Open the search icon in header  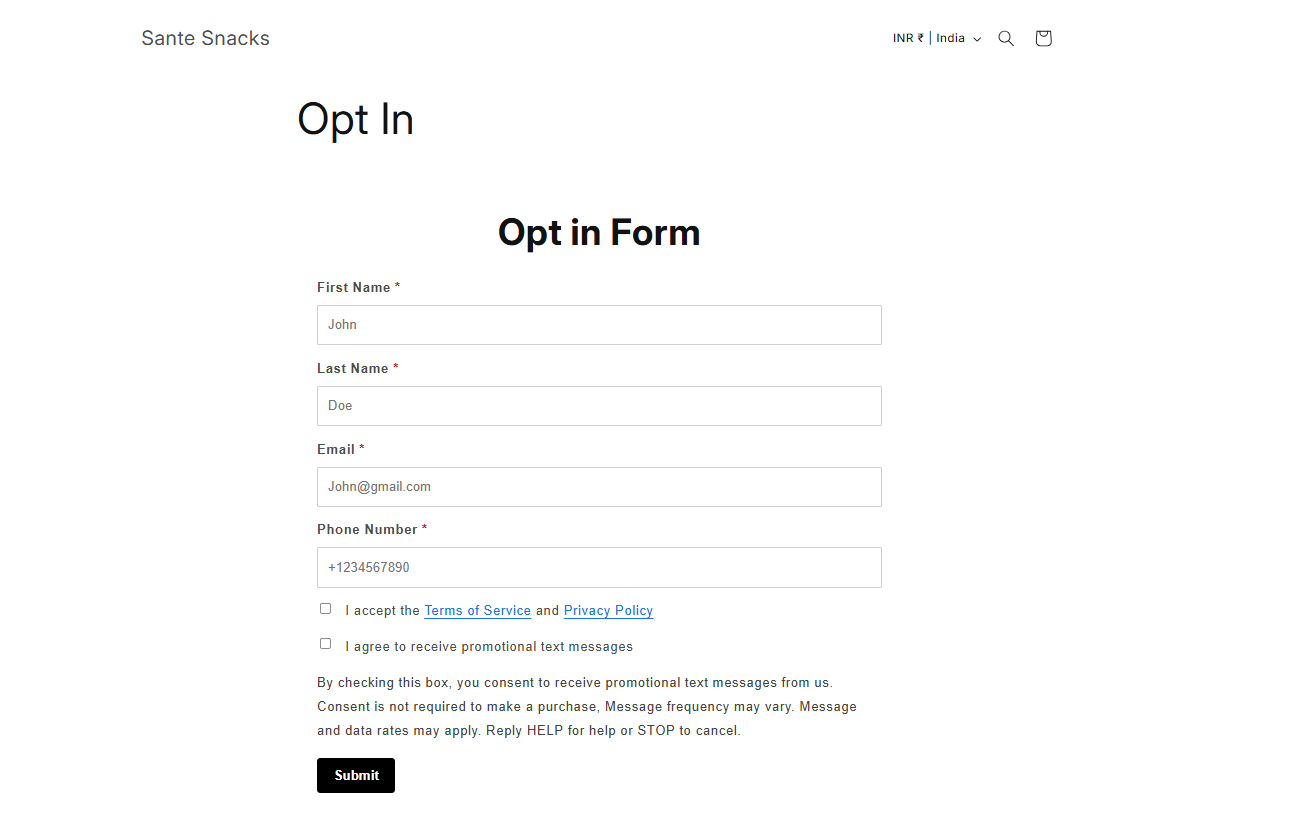(x=1006, y=39)
